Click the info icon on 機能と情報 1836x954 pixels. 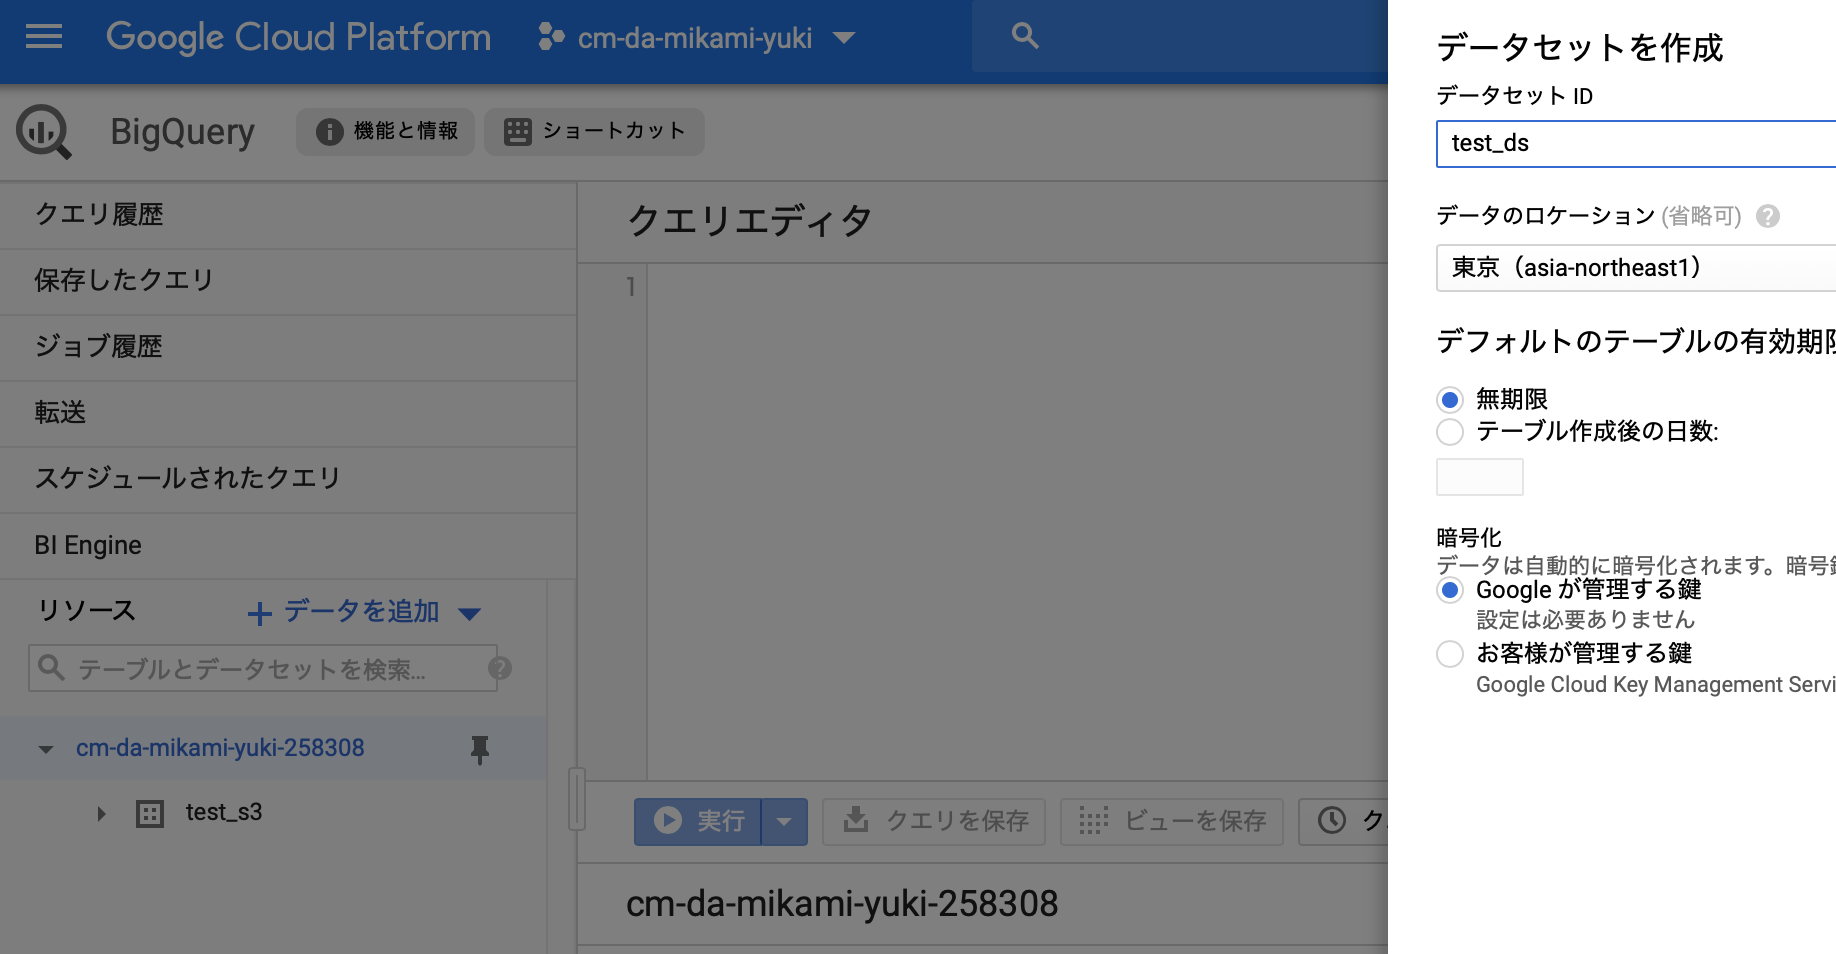[x=327, y=130]
